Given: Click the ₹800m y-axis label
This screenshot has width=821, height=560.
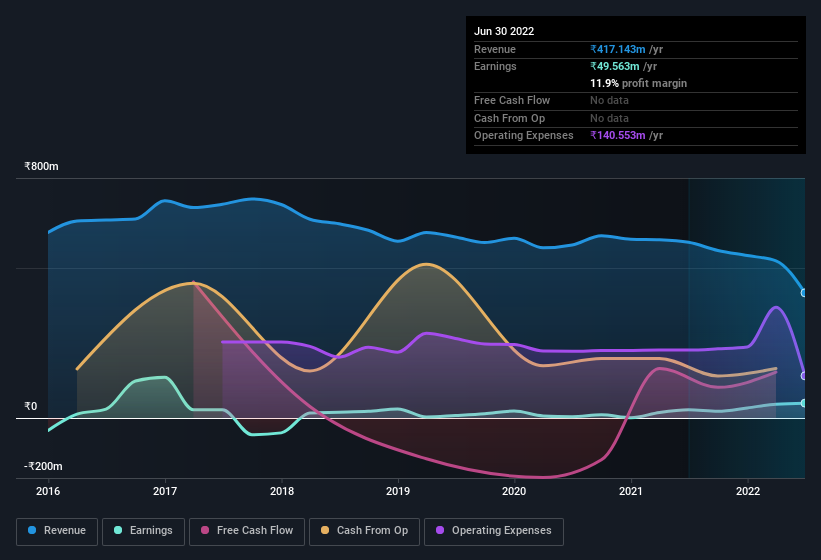Looking at the screenshot, I should (41, 166).
